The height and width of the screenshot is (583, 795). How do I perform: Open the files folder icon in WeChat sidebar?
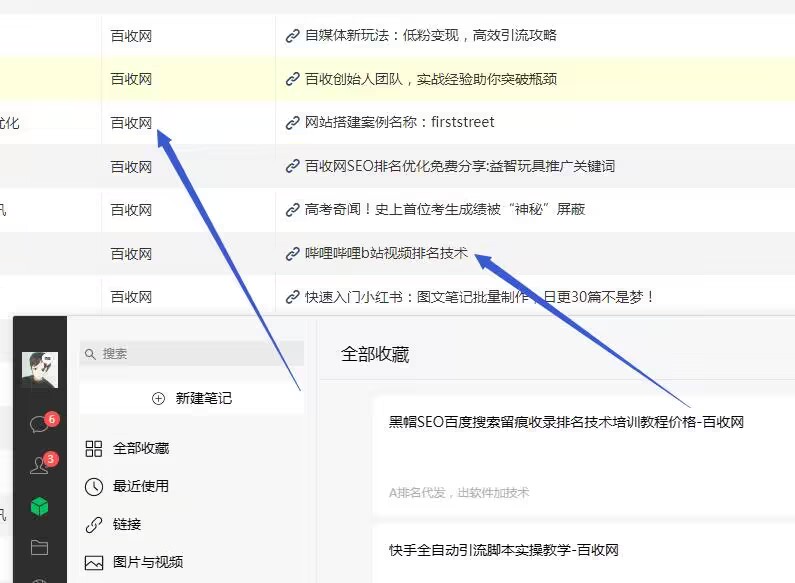(x=40, y=548)
